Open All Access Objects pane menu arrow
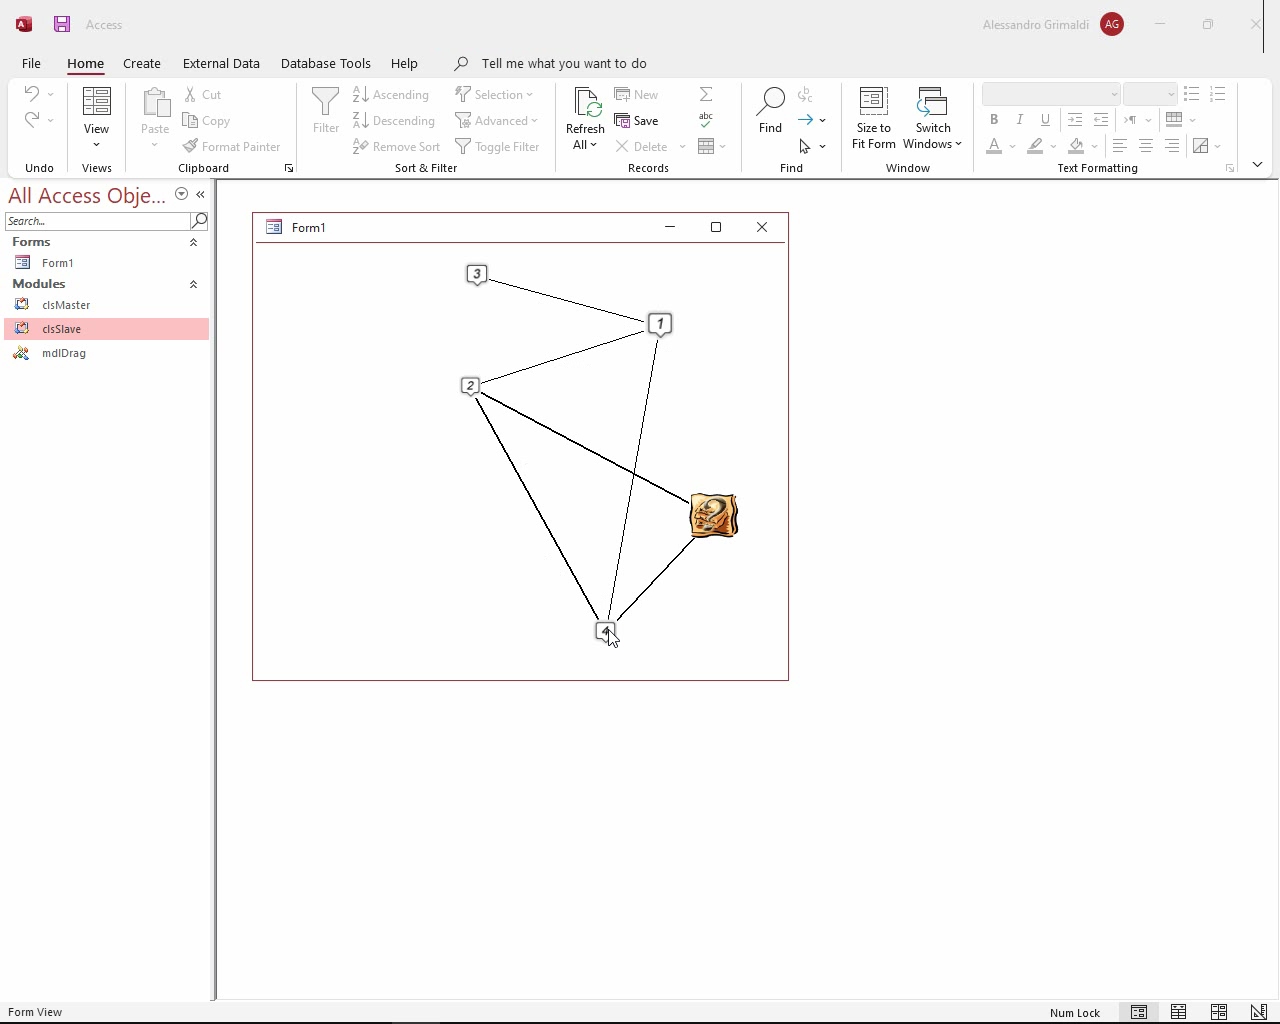The height and width of the screenshot is (1024, 1280). [x=181, y=194]
